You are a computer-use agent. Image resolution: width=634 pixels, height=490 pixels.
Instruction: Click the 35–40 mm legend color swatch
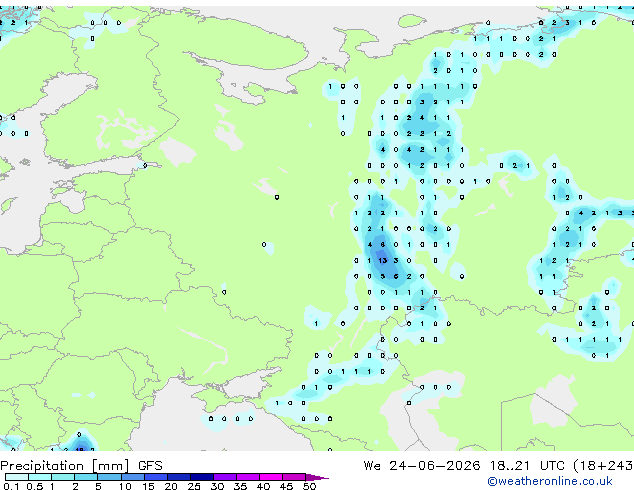(x=248, y=477)
